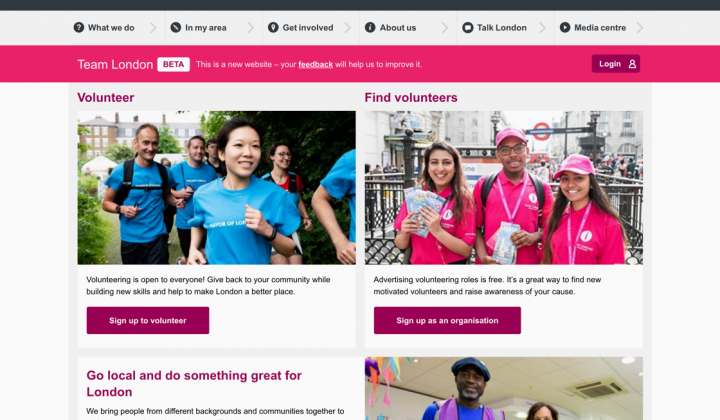Image resolution: width=720 pixels, height=420 pixels.
Task: Expand the Get involved chevron
Action: coord(348,28)
